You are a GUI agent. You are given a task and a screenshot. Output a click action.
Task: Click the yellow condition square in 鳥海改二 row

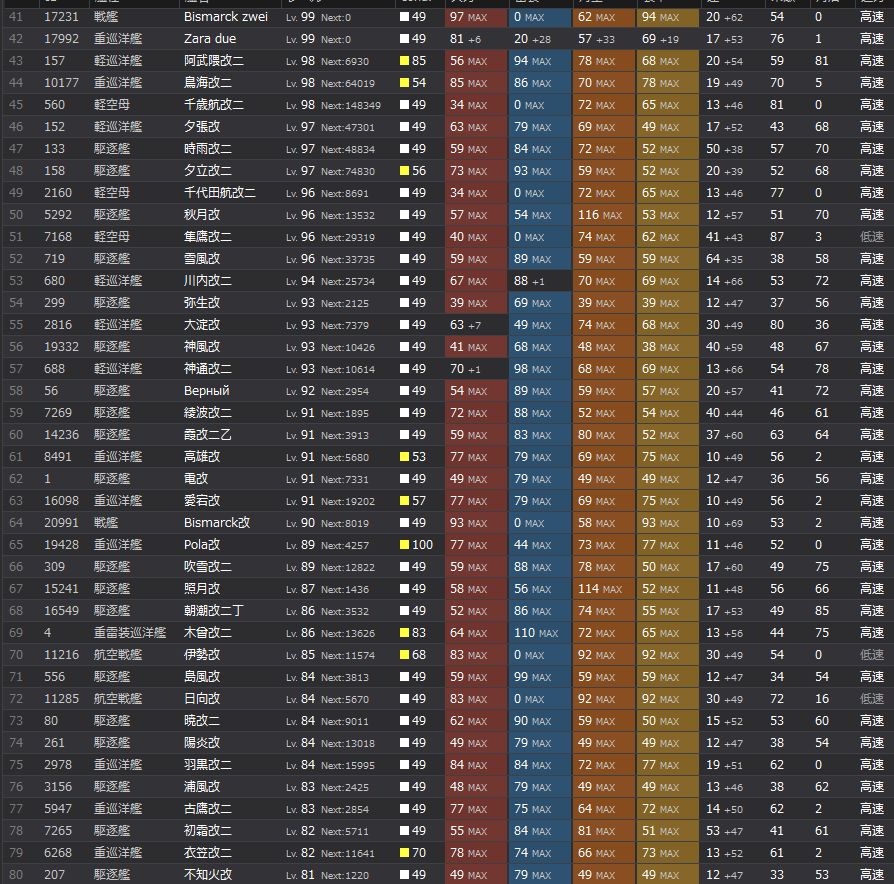pyautogui.click(x=404, y=83)
